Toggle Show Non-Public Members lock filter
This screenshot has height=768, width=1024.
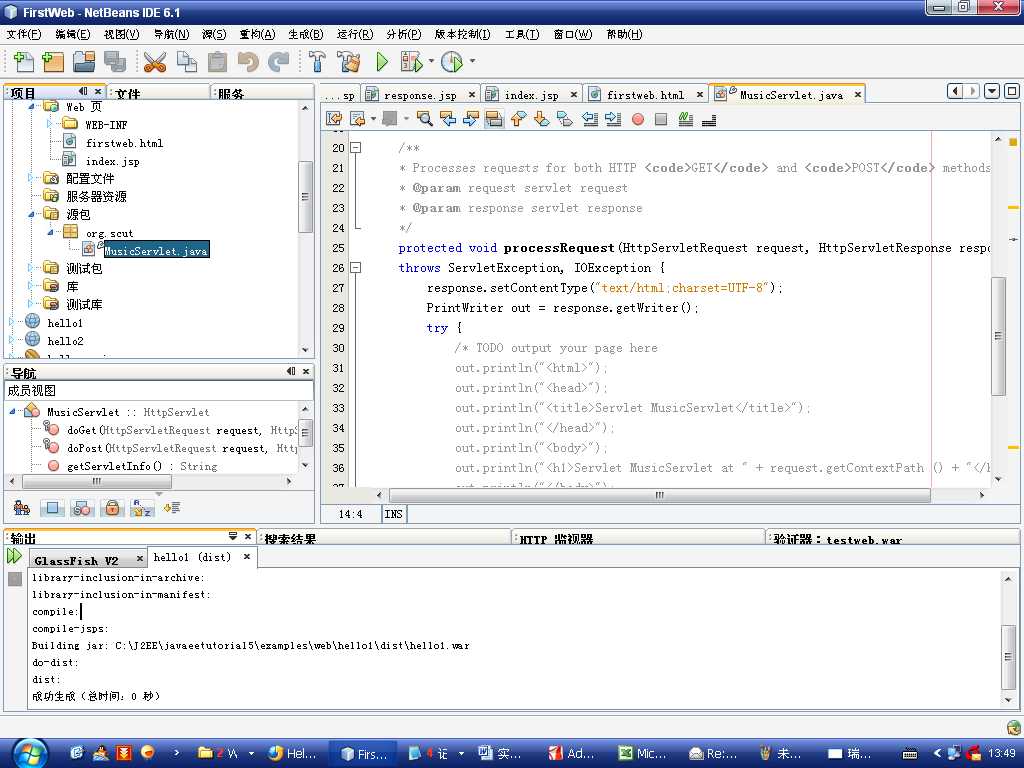112,507
